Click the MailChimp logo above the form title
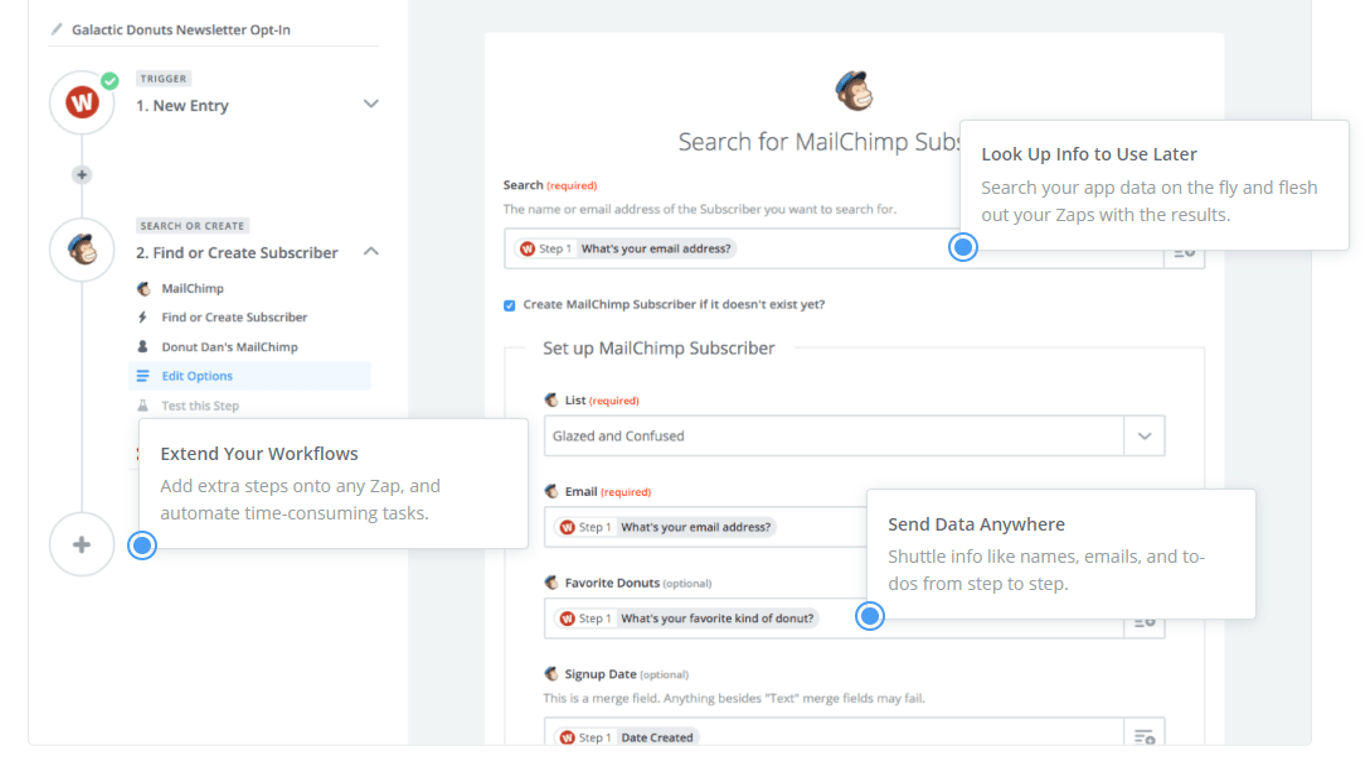 pos(854,91)
